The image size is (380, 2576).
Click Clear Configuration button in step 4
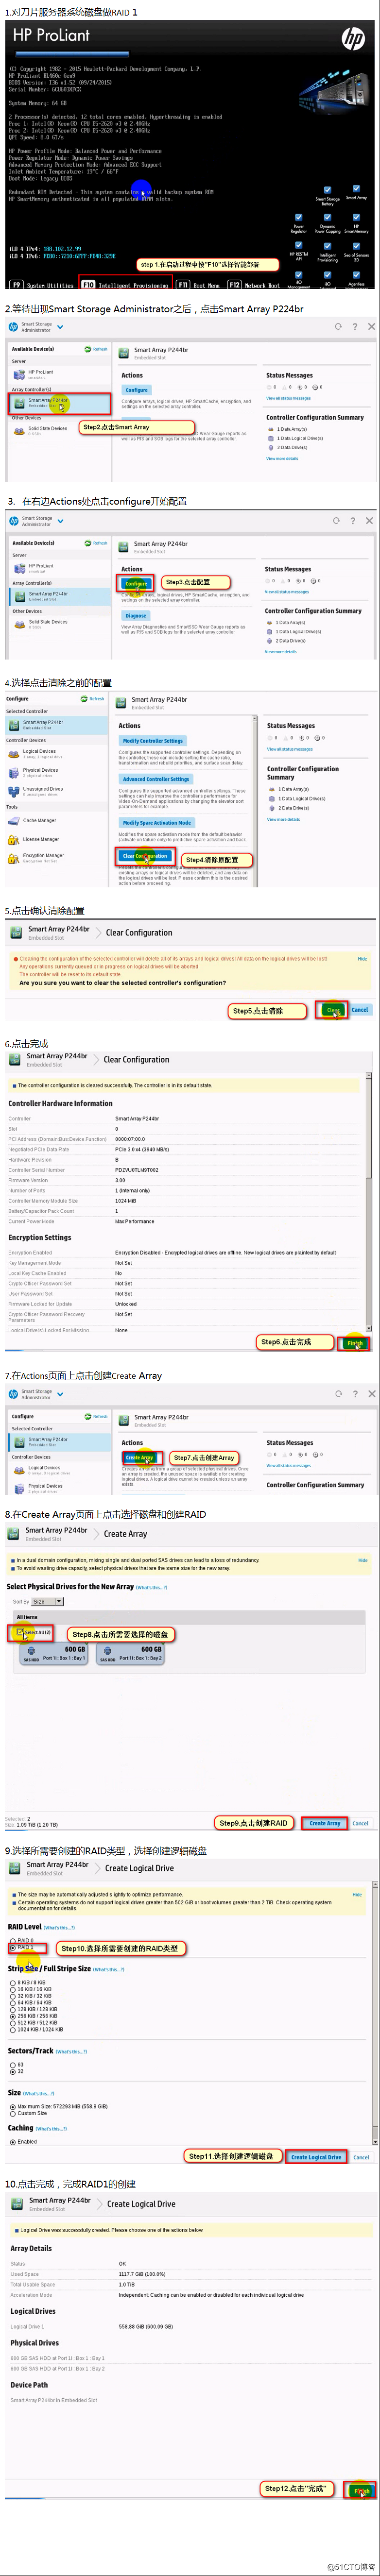(x=145, y=856)
